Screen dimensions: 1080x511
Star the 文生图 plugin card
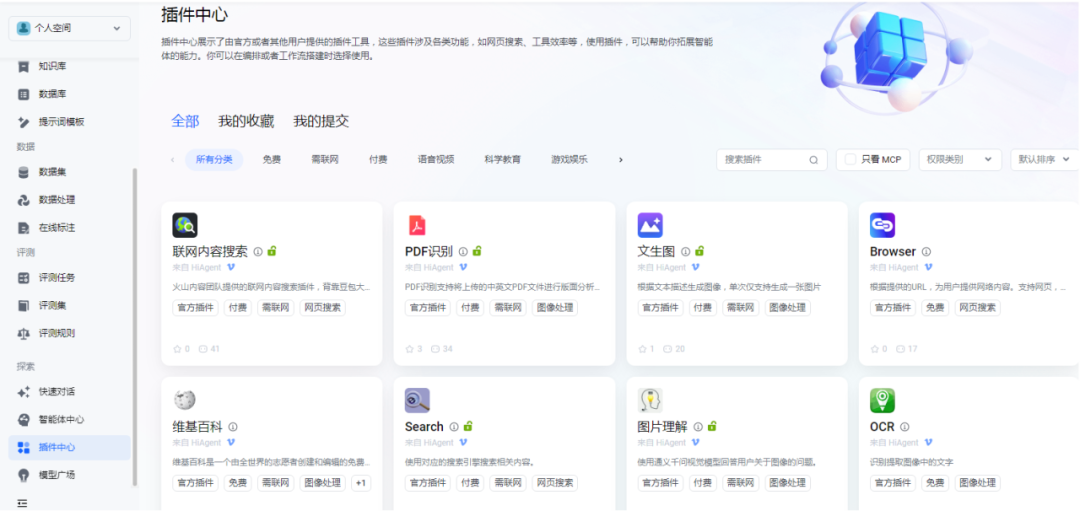pos(642,349)
